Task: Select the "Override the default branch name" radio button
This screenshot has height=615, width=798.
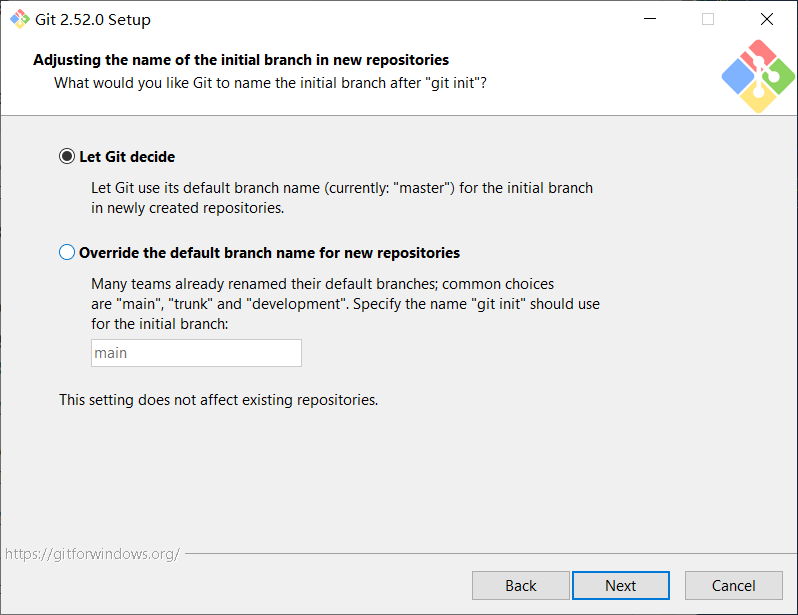Action: pyautogui.click(x=67, y=253)
